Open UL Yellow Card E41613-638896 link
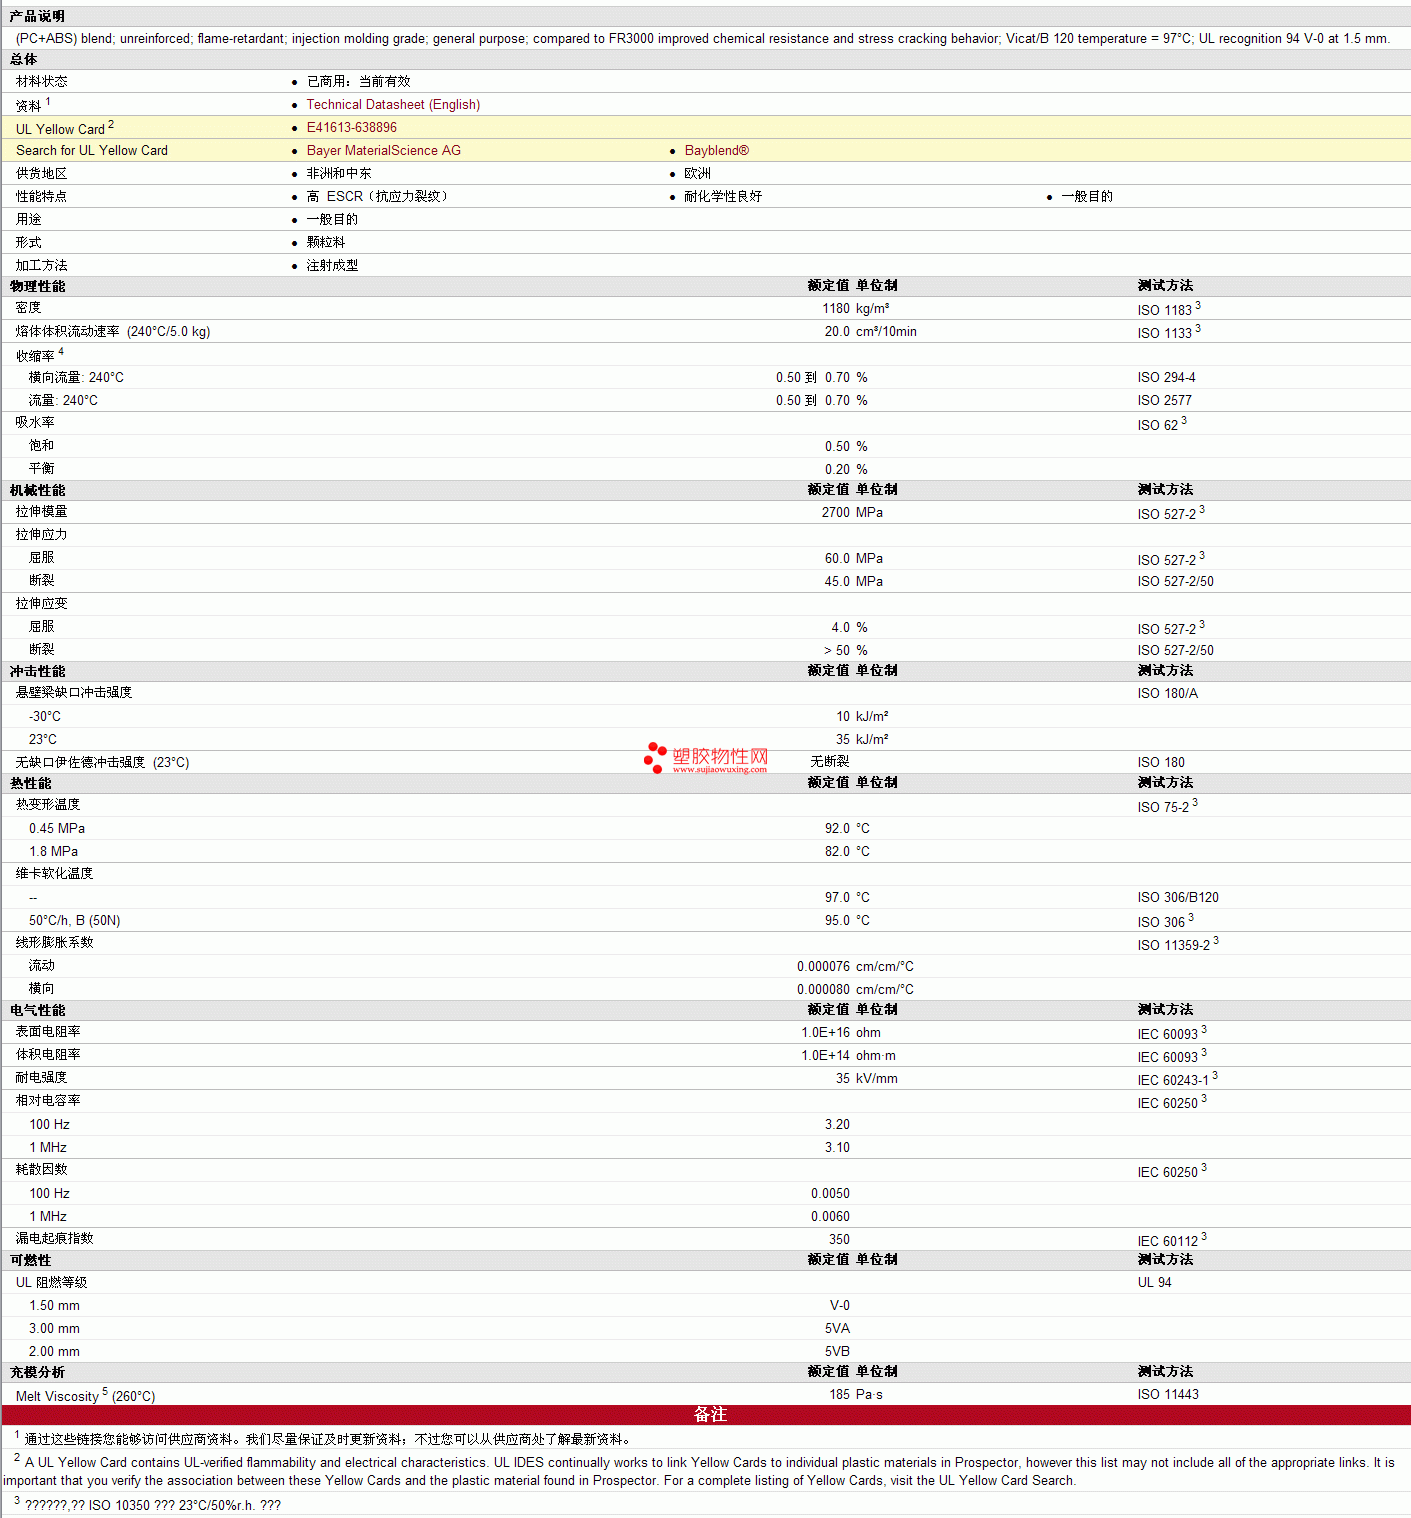The width and height of the screenshot is (1411, 1518). pyautogui.click(x=352, y=127)
